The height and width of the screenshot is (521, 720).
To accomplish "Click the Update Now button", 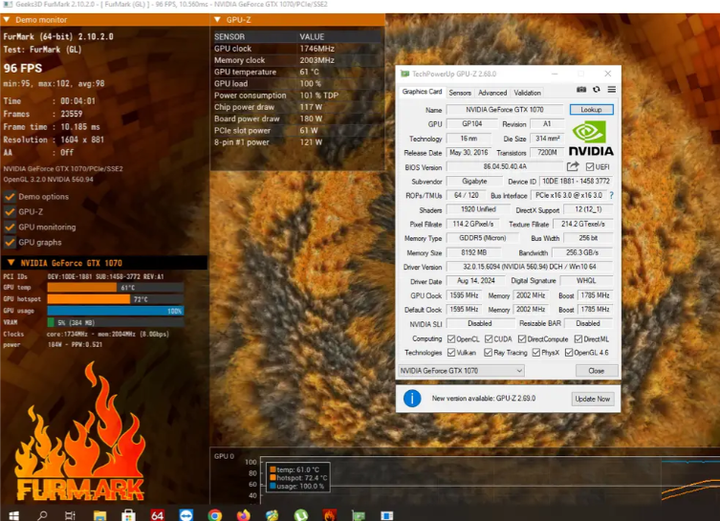I will tap(592, 399).
